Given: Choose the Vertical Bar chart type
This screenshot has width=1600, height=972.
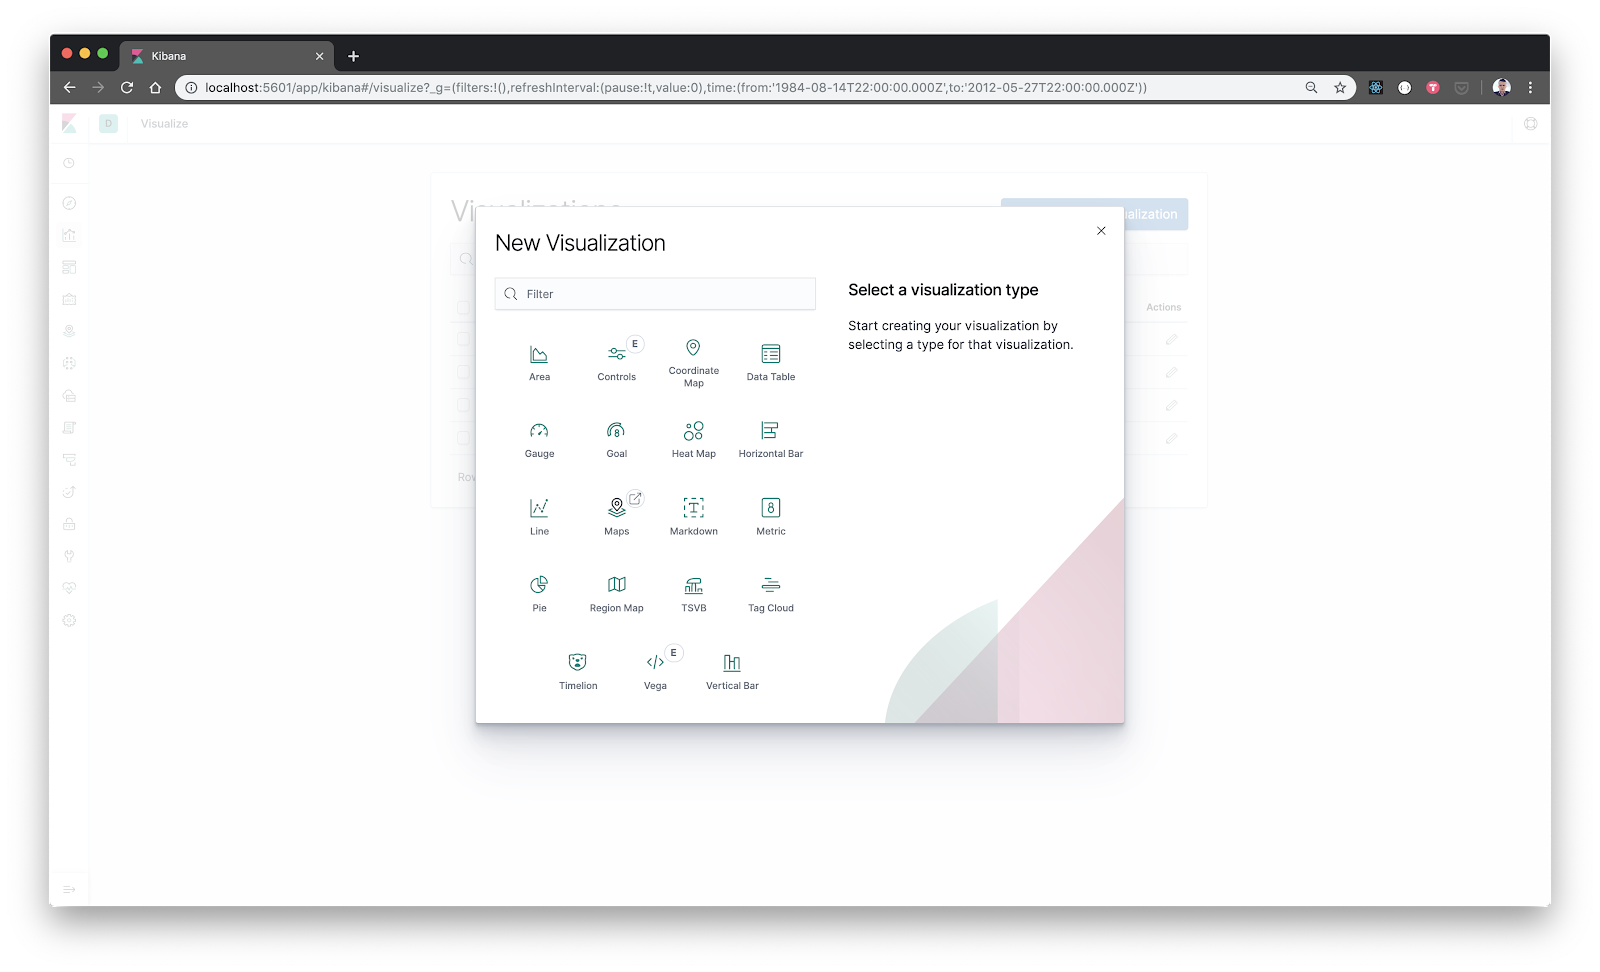Looking at the screenshot, I should click(732, 671).
